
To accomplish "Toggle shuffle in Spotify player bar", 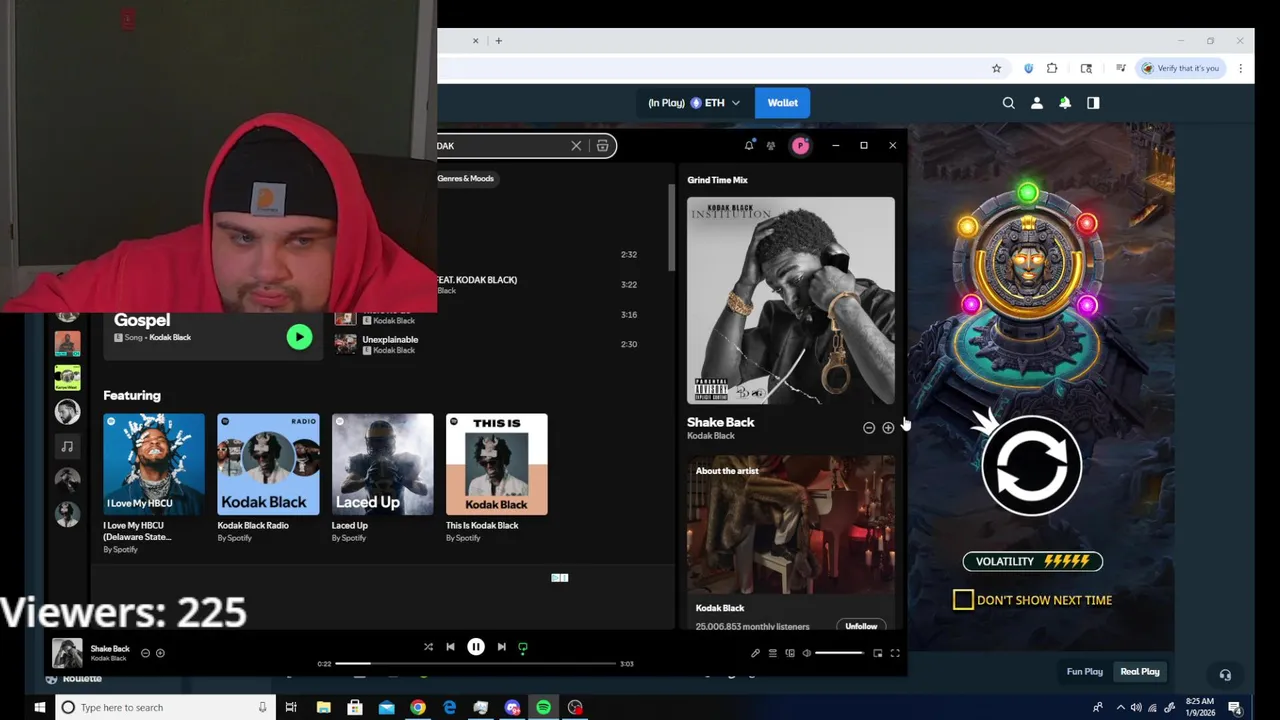I will click(428, 647).
